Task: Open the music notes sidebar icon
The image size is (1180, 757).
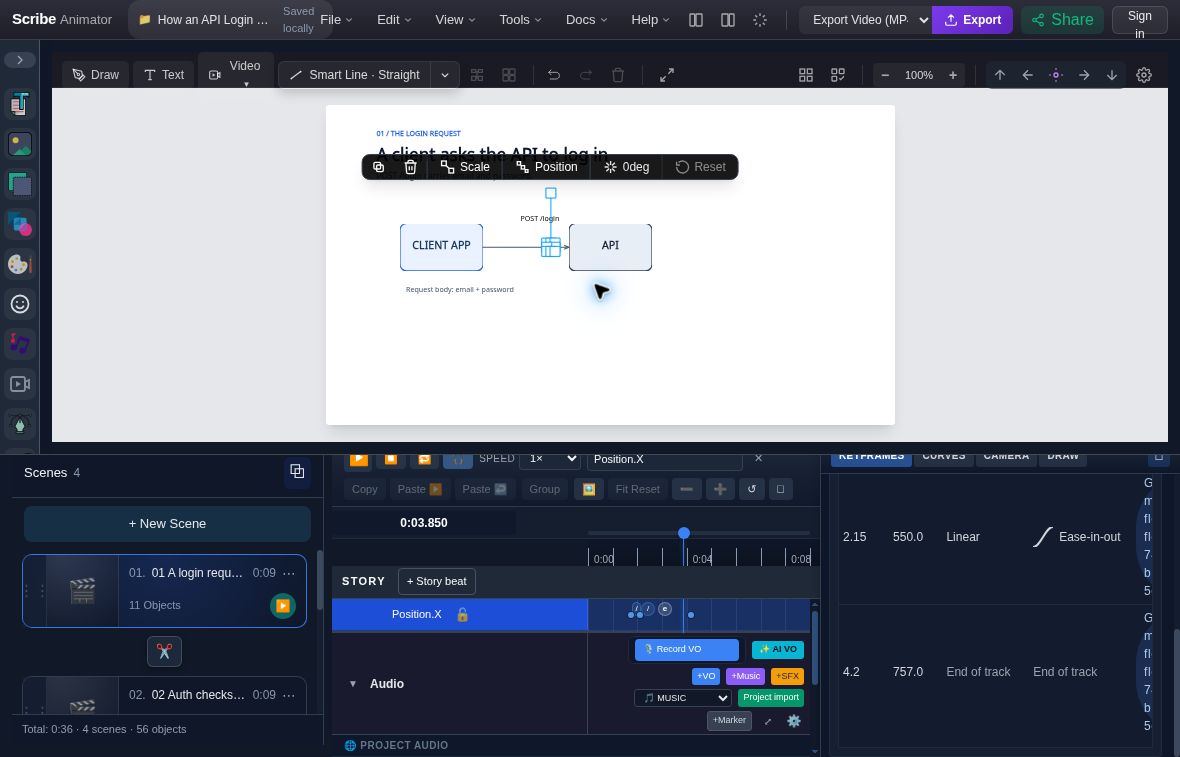Action: point(20,344)
